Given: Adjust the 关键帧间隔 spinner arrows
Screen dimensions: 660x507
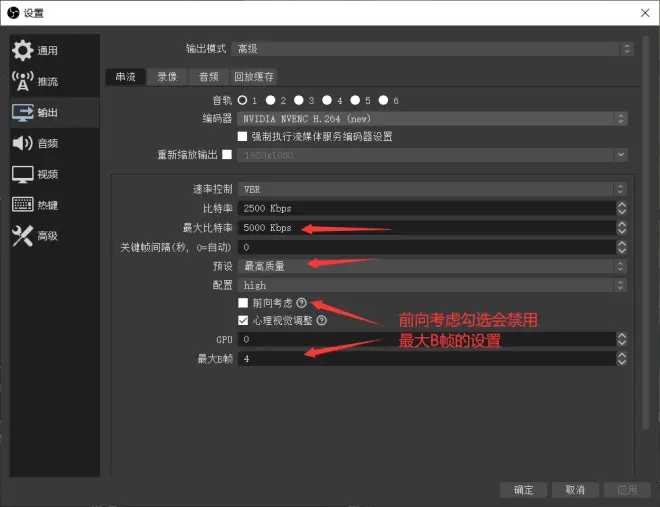Looking at the screenshot, I should (622, 247).
